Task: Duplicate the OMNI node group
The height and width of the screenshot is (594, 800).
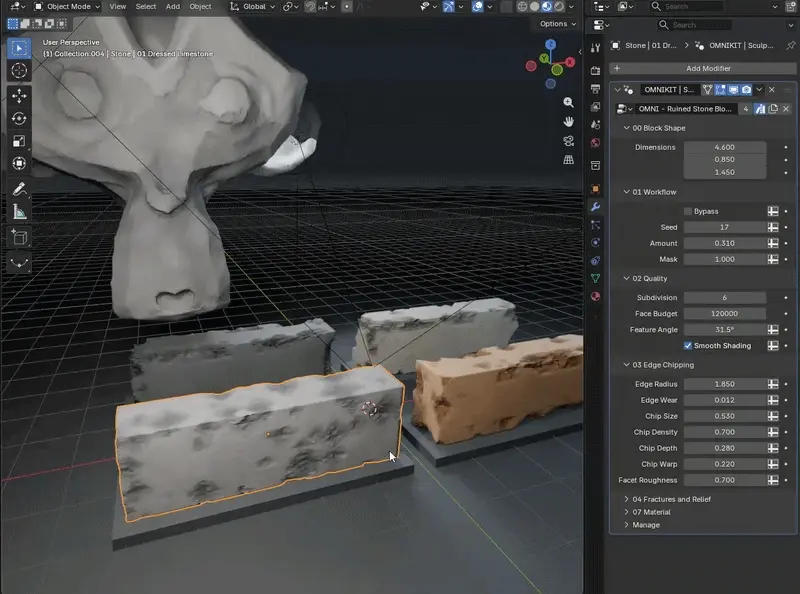Action: [x=773, y=109]
